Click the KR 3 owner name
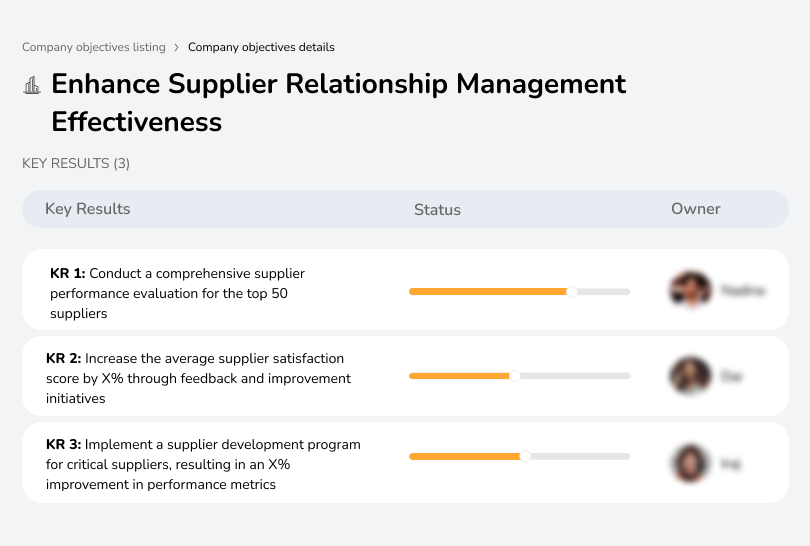The width and height of the screenshot is (810, 546). [730, 464]
